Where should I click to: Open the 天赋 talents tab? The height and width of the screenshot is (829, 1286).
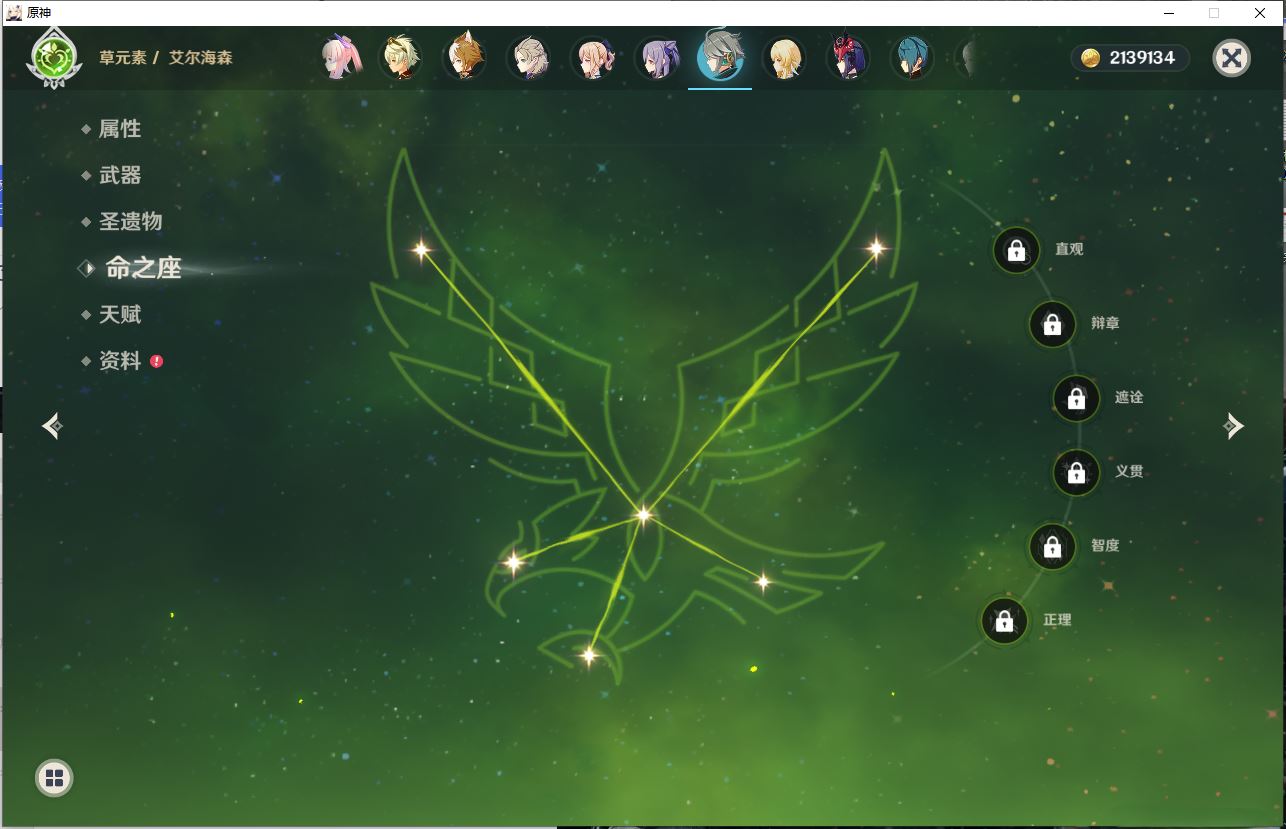[119, 314]
